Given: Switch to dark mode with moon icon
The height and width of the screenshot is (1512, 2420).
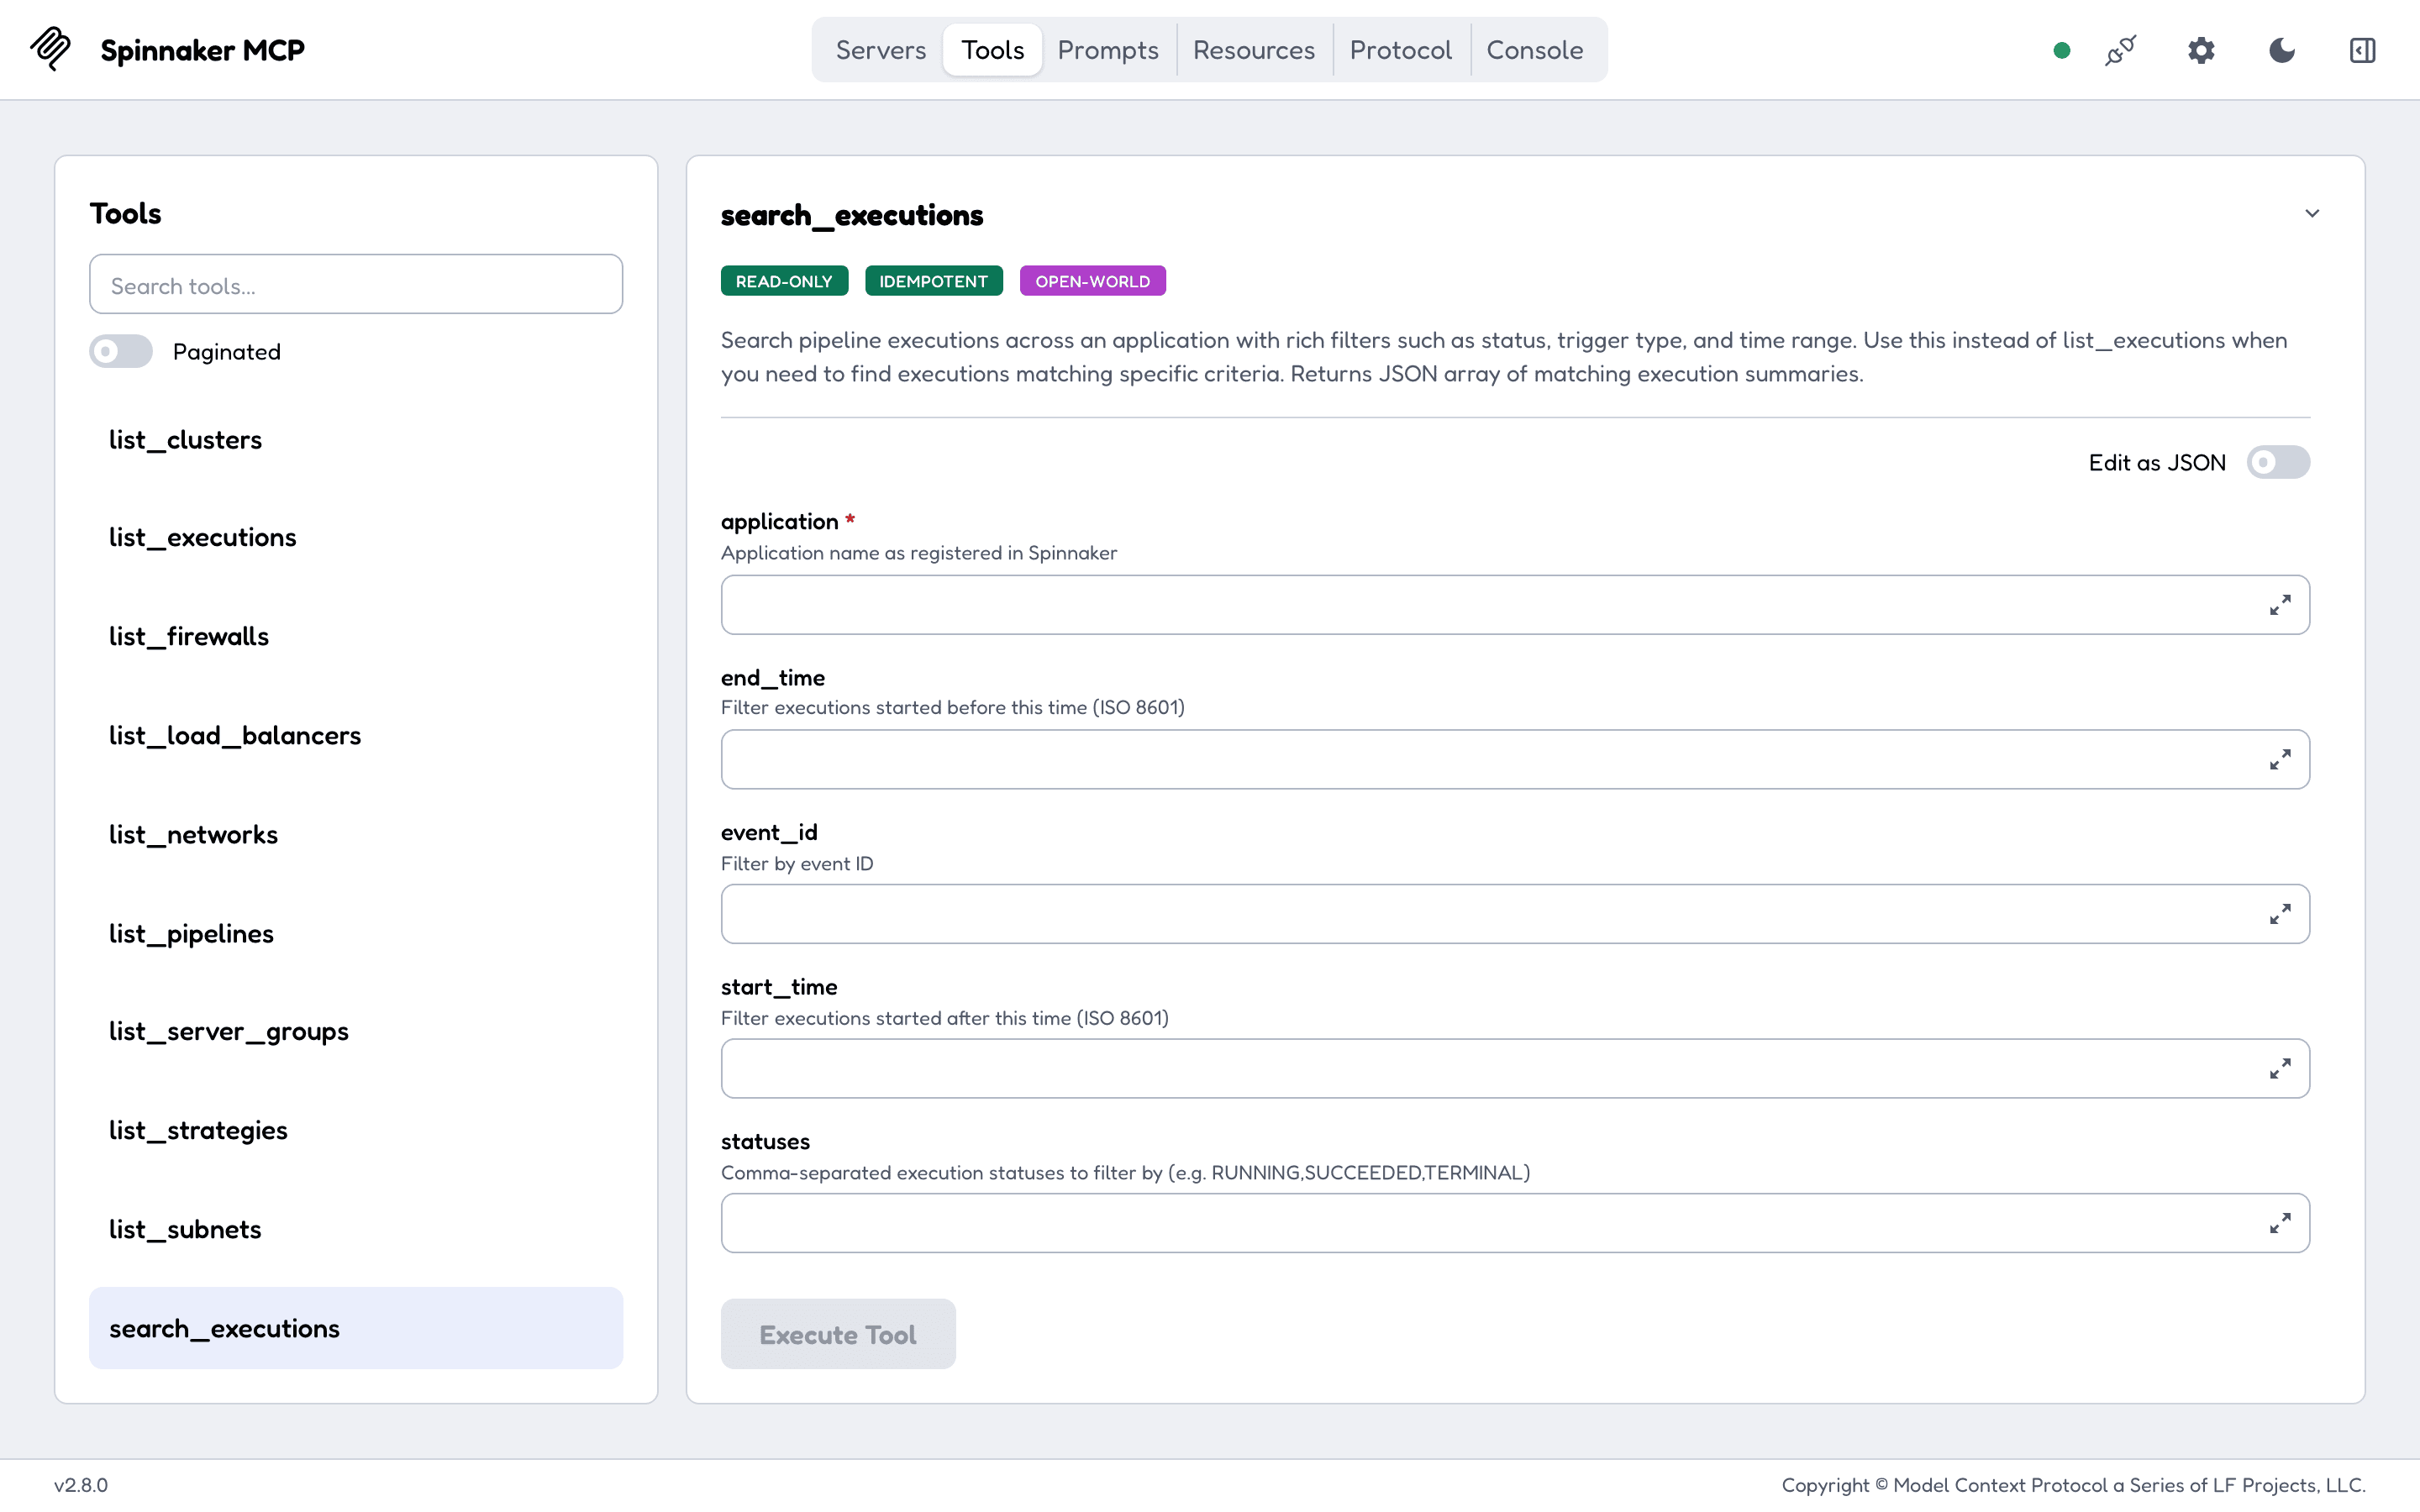Looking at the screenshot, I should pyautogui.click(x=2282, y=50).
